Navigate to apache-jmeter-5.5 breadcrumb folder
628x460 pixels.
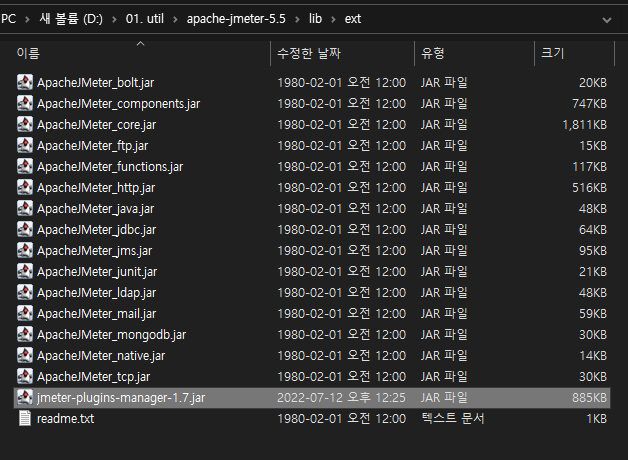pos(236,19)
